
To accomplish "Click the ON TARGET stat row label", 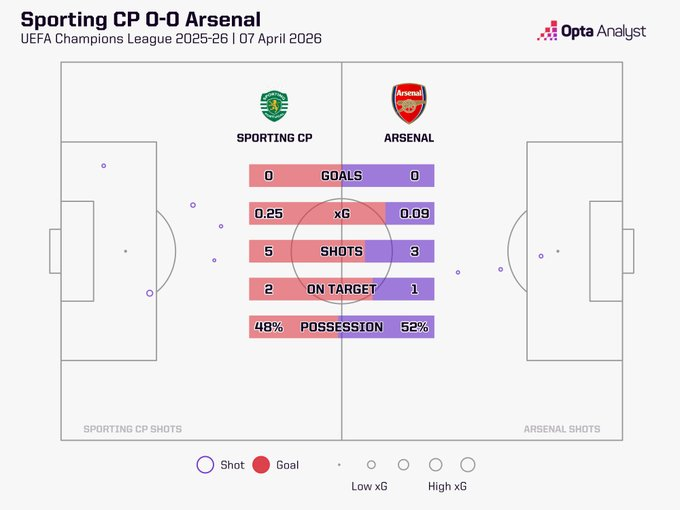I will pyautogui.click(x=341, y=289).
